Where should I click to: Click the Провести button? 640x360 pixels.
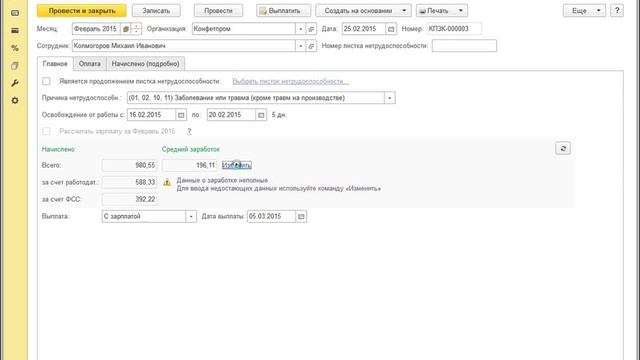tap(218, 11)
